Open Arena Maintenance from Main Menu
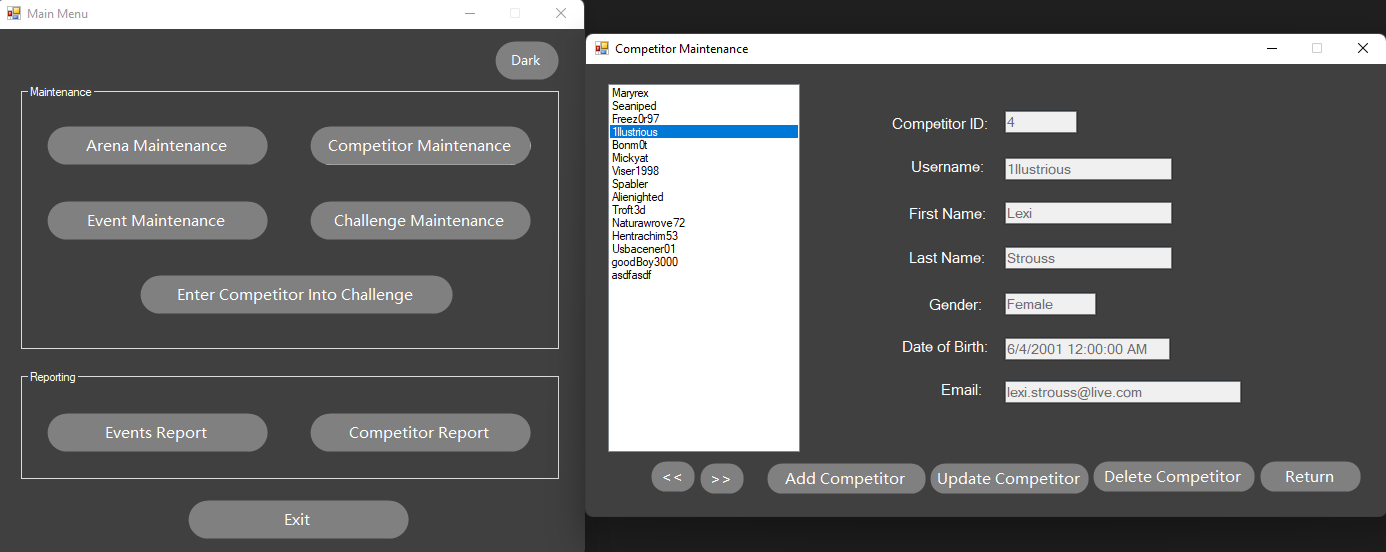 click(x=157, y=145)
